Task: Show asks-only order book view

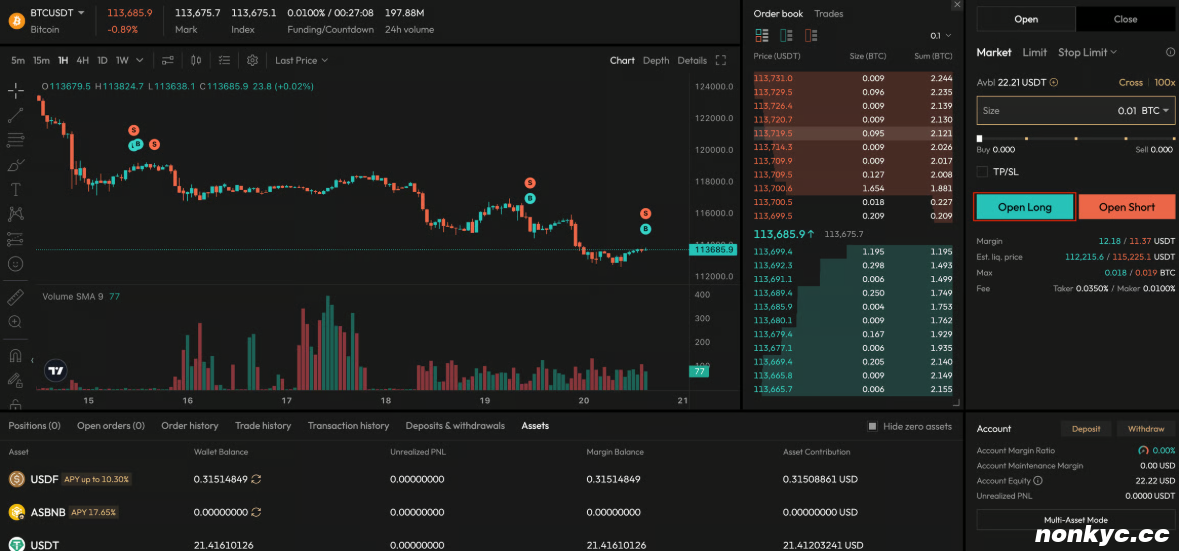Action: 811,35
